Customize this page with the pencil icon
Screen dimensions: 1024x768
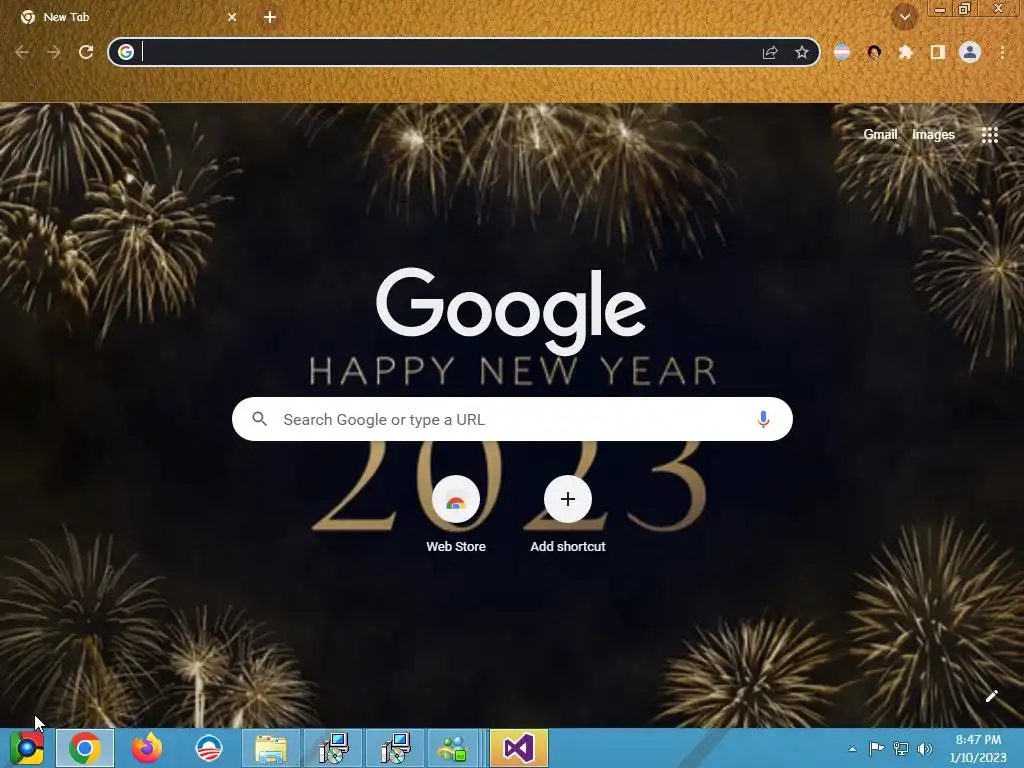tap(991, 696)
